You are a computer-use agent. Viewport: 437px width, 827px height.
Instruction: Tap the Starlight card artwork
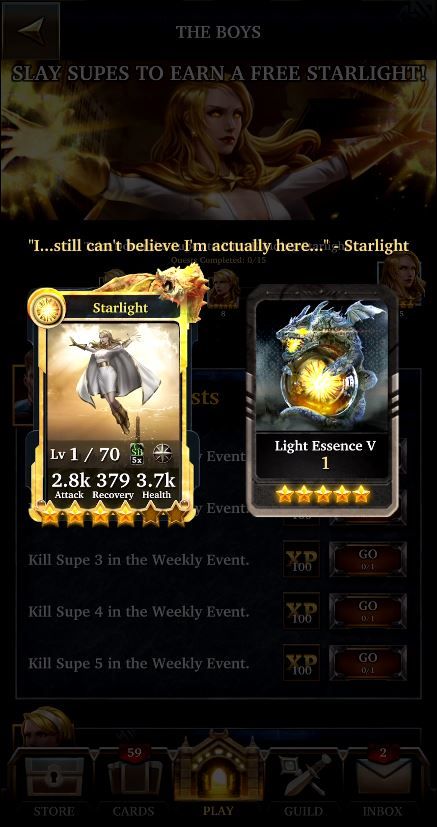point(113,380)
